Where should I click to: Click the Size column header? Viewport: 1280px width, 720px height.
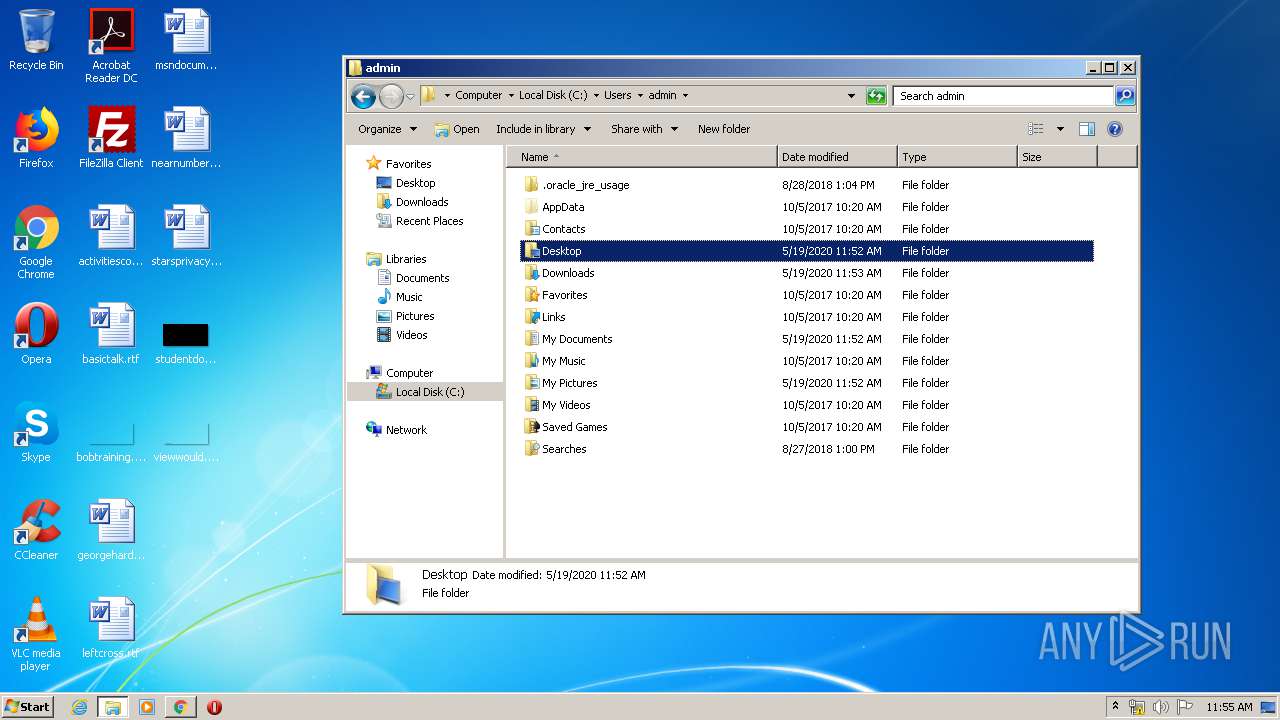[1057, 157]
